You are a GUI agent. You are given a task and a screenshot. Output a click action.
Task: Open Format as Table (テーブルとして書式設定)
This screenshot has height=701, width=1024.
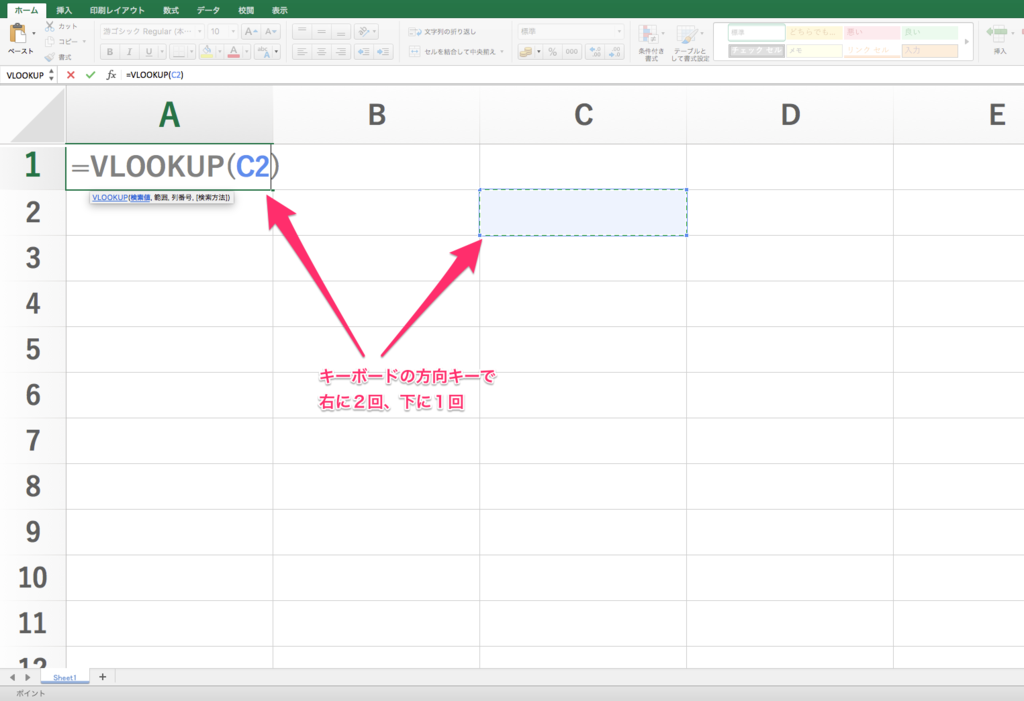pos(690,43)
